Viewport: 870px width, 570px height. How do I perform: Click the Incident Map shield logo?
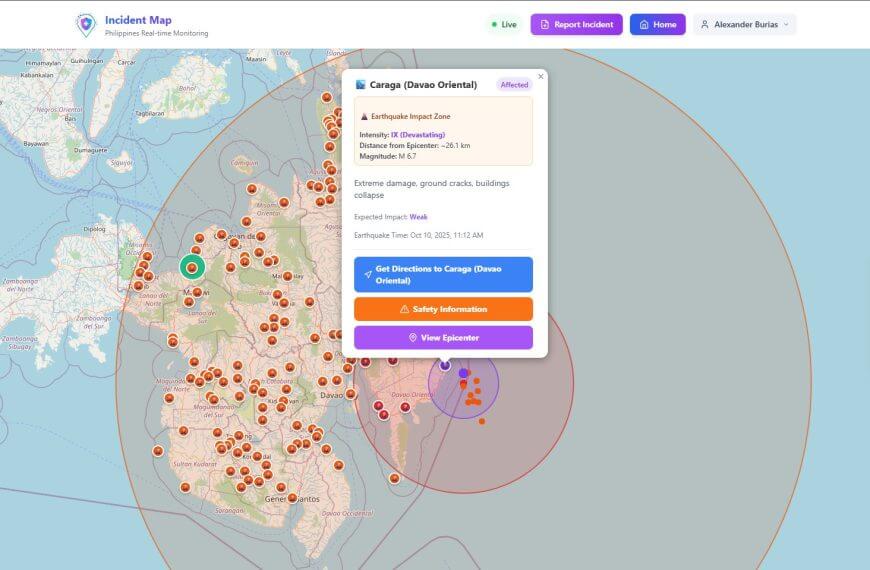coord(86,25)
